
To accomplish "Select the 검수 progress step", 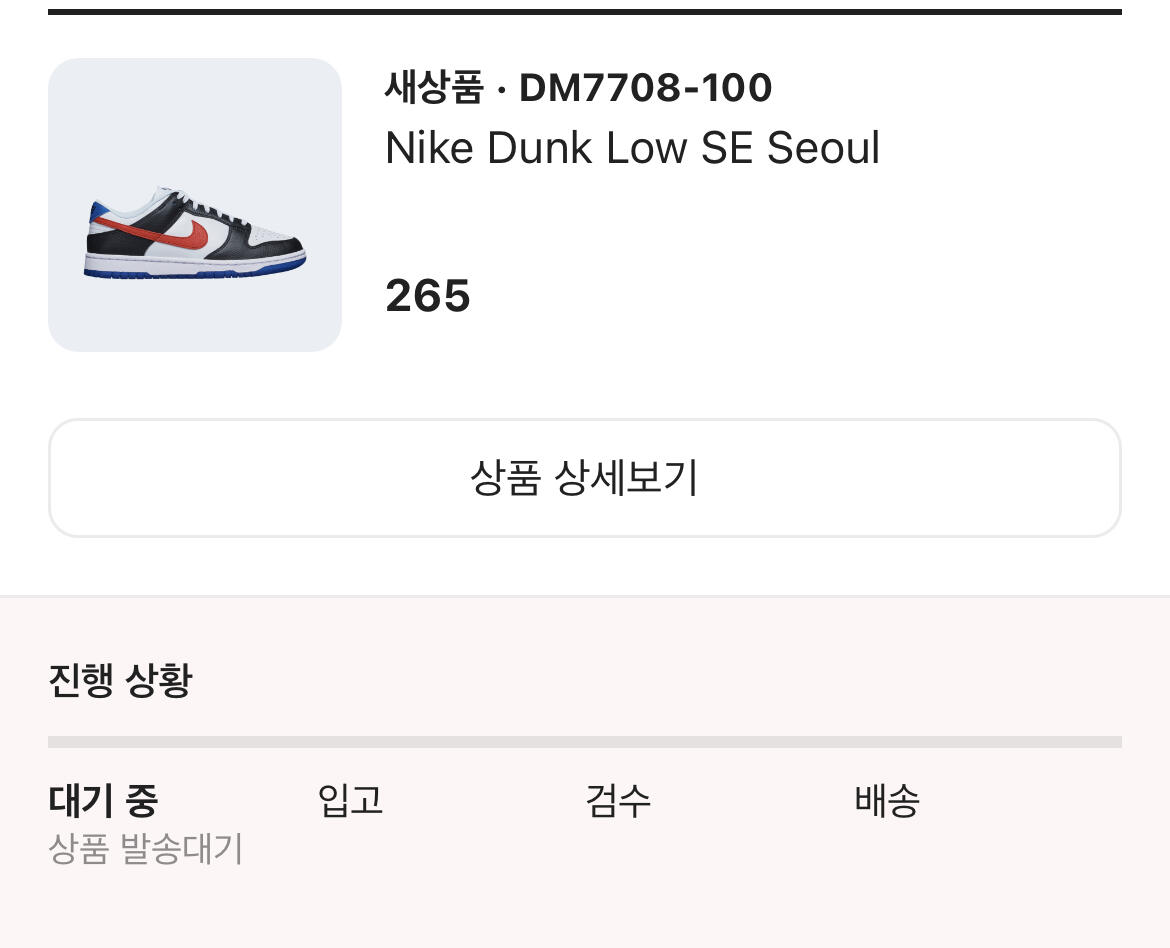I will (x=618, y=800).
